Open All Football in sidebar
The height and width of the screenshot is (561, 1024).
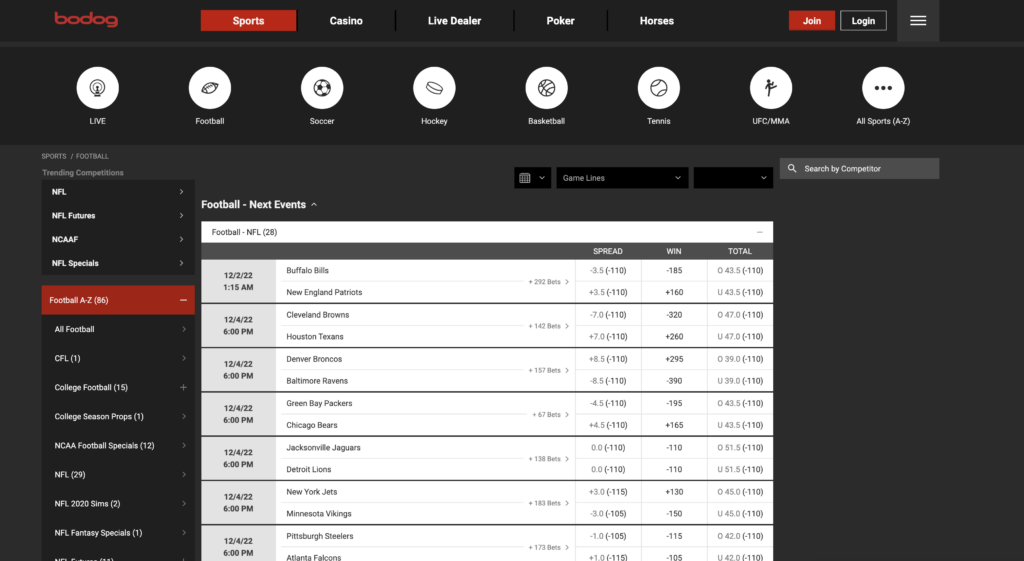(118, 329)
